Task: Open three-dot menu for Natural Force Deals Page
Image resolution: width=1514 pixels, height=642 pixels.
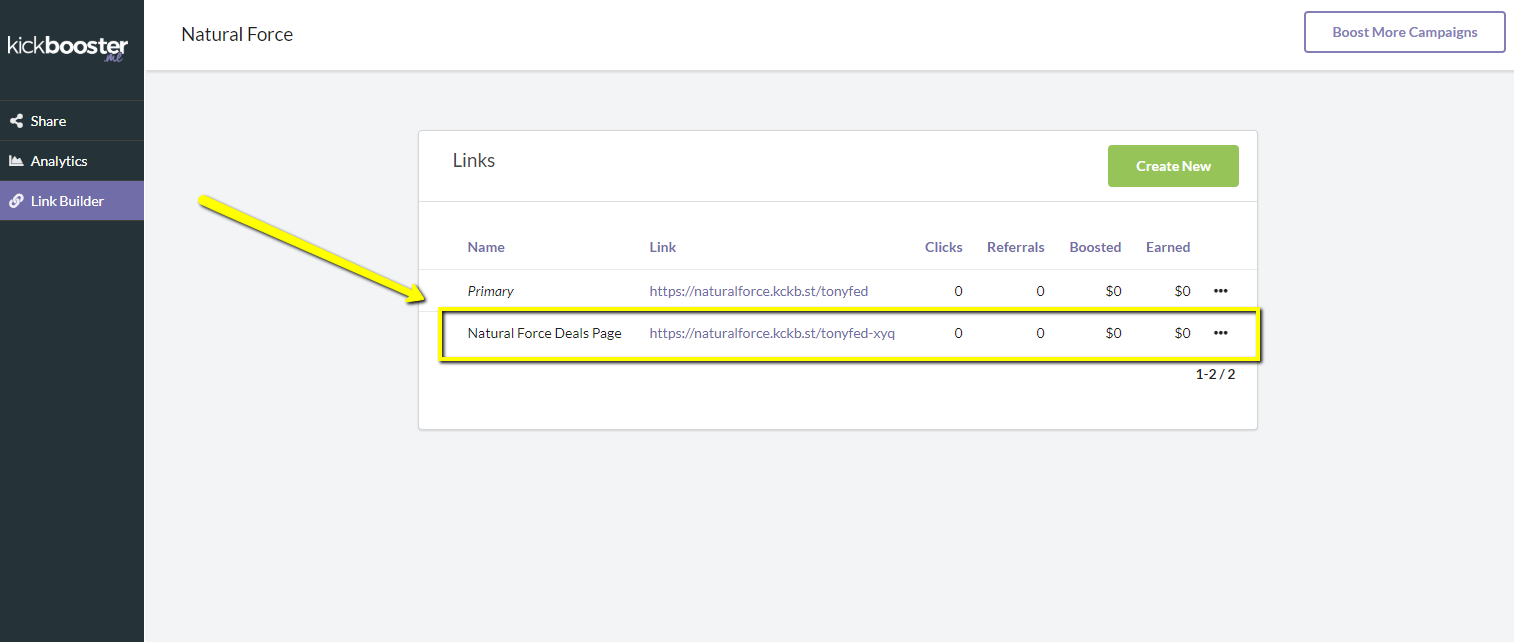Action: [x=1220, y=333]
